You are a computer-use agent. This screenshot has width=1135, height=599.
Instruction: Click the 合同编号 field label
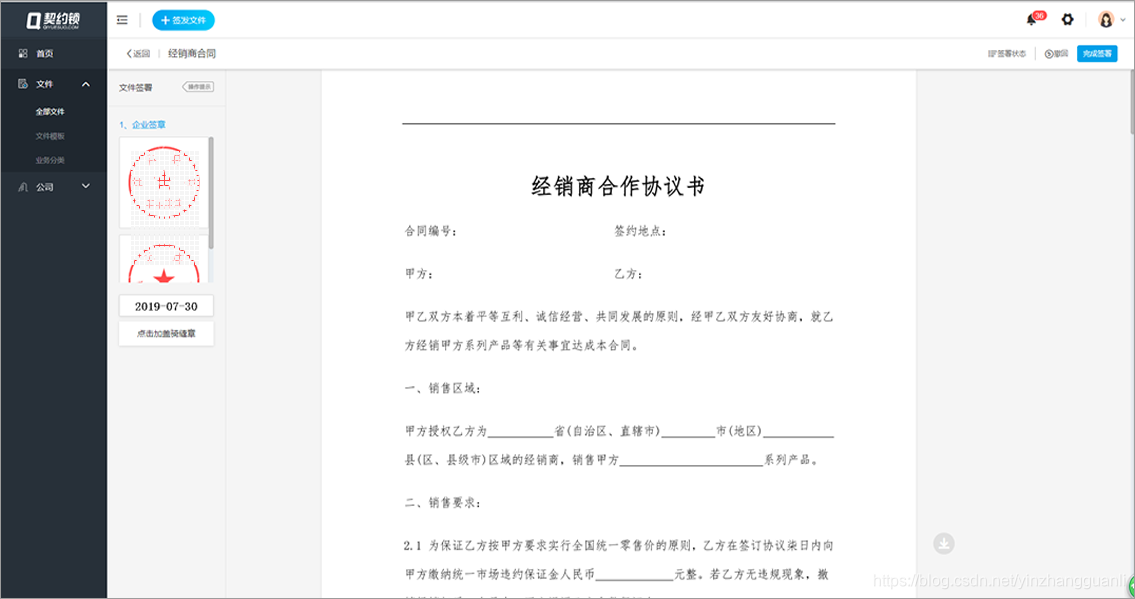pyautogui.click(x=431, y=231)
